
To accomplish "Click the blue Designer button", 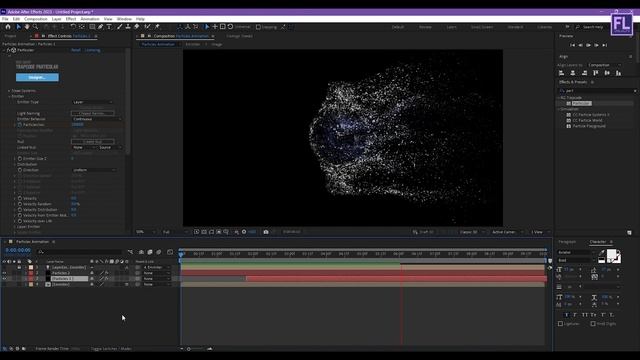I will [x=37, y=77].
